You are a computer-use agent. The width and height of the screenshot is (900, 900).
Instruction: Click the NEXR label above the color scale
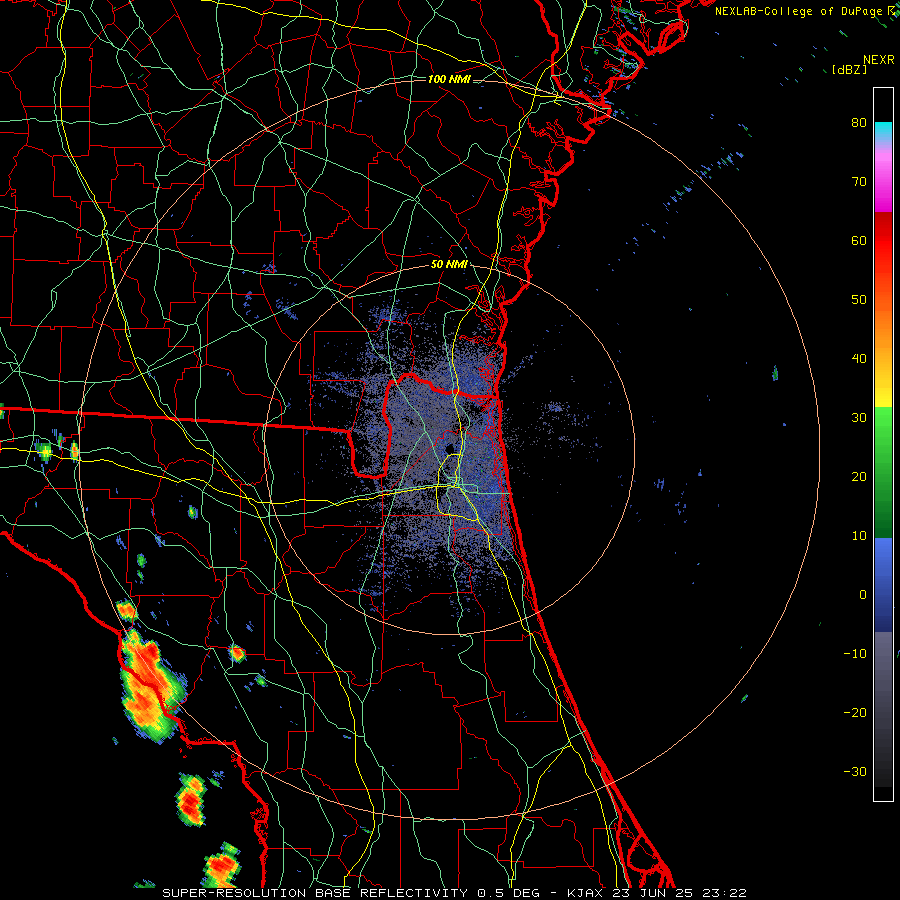(879, 60)
